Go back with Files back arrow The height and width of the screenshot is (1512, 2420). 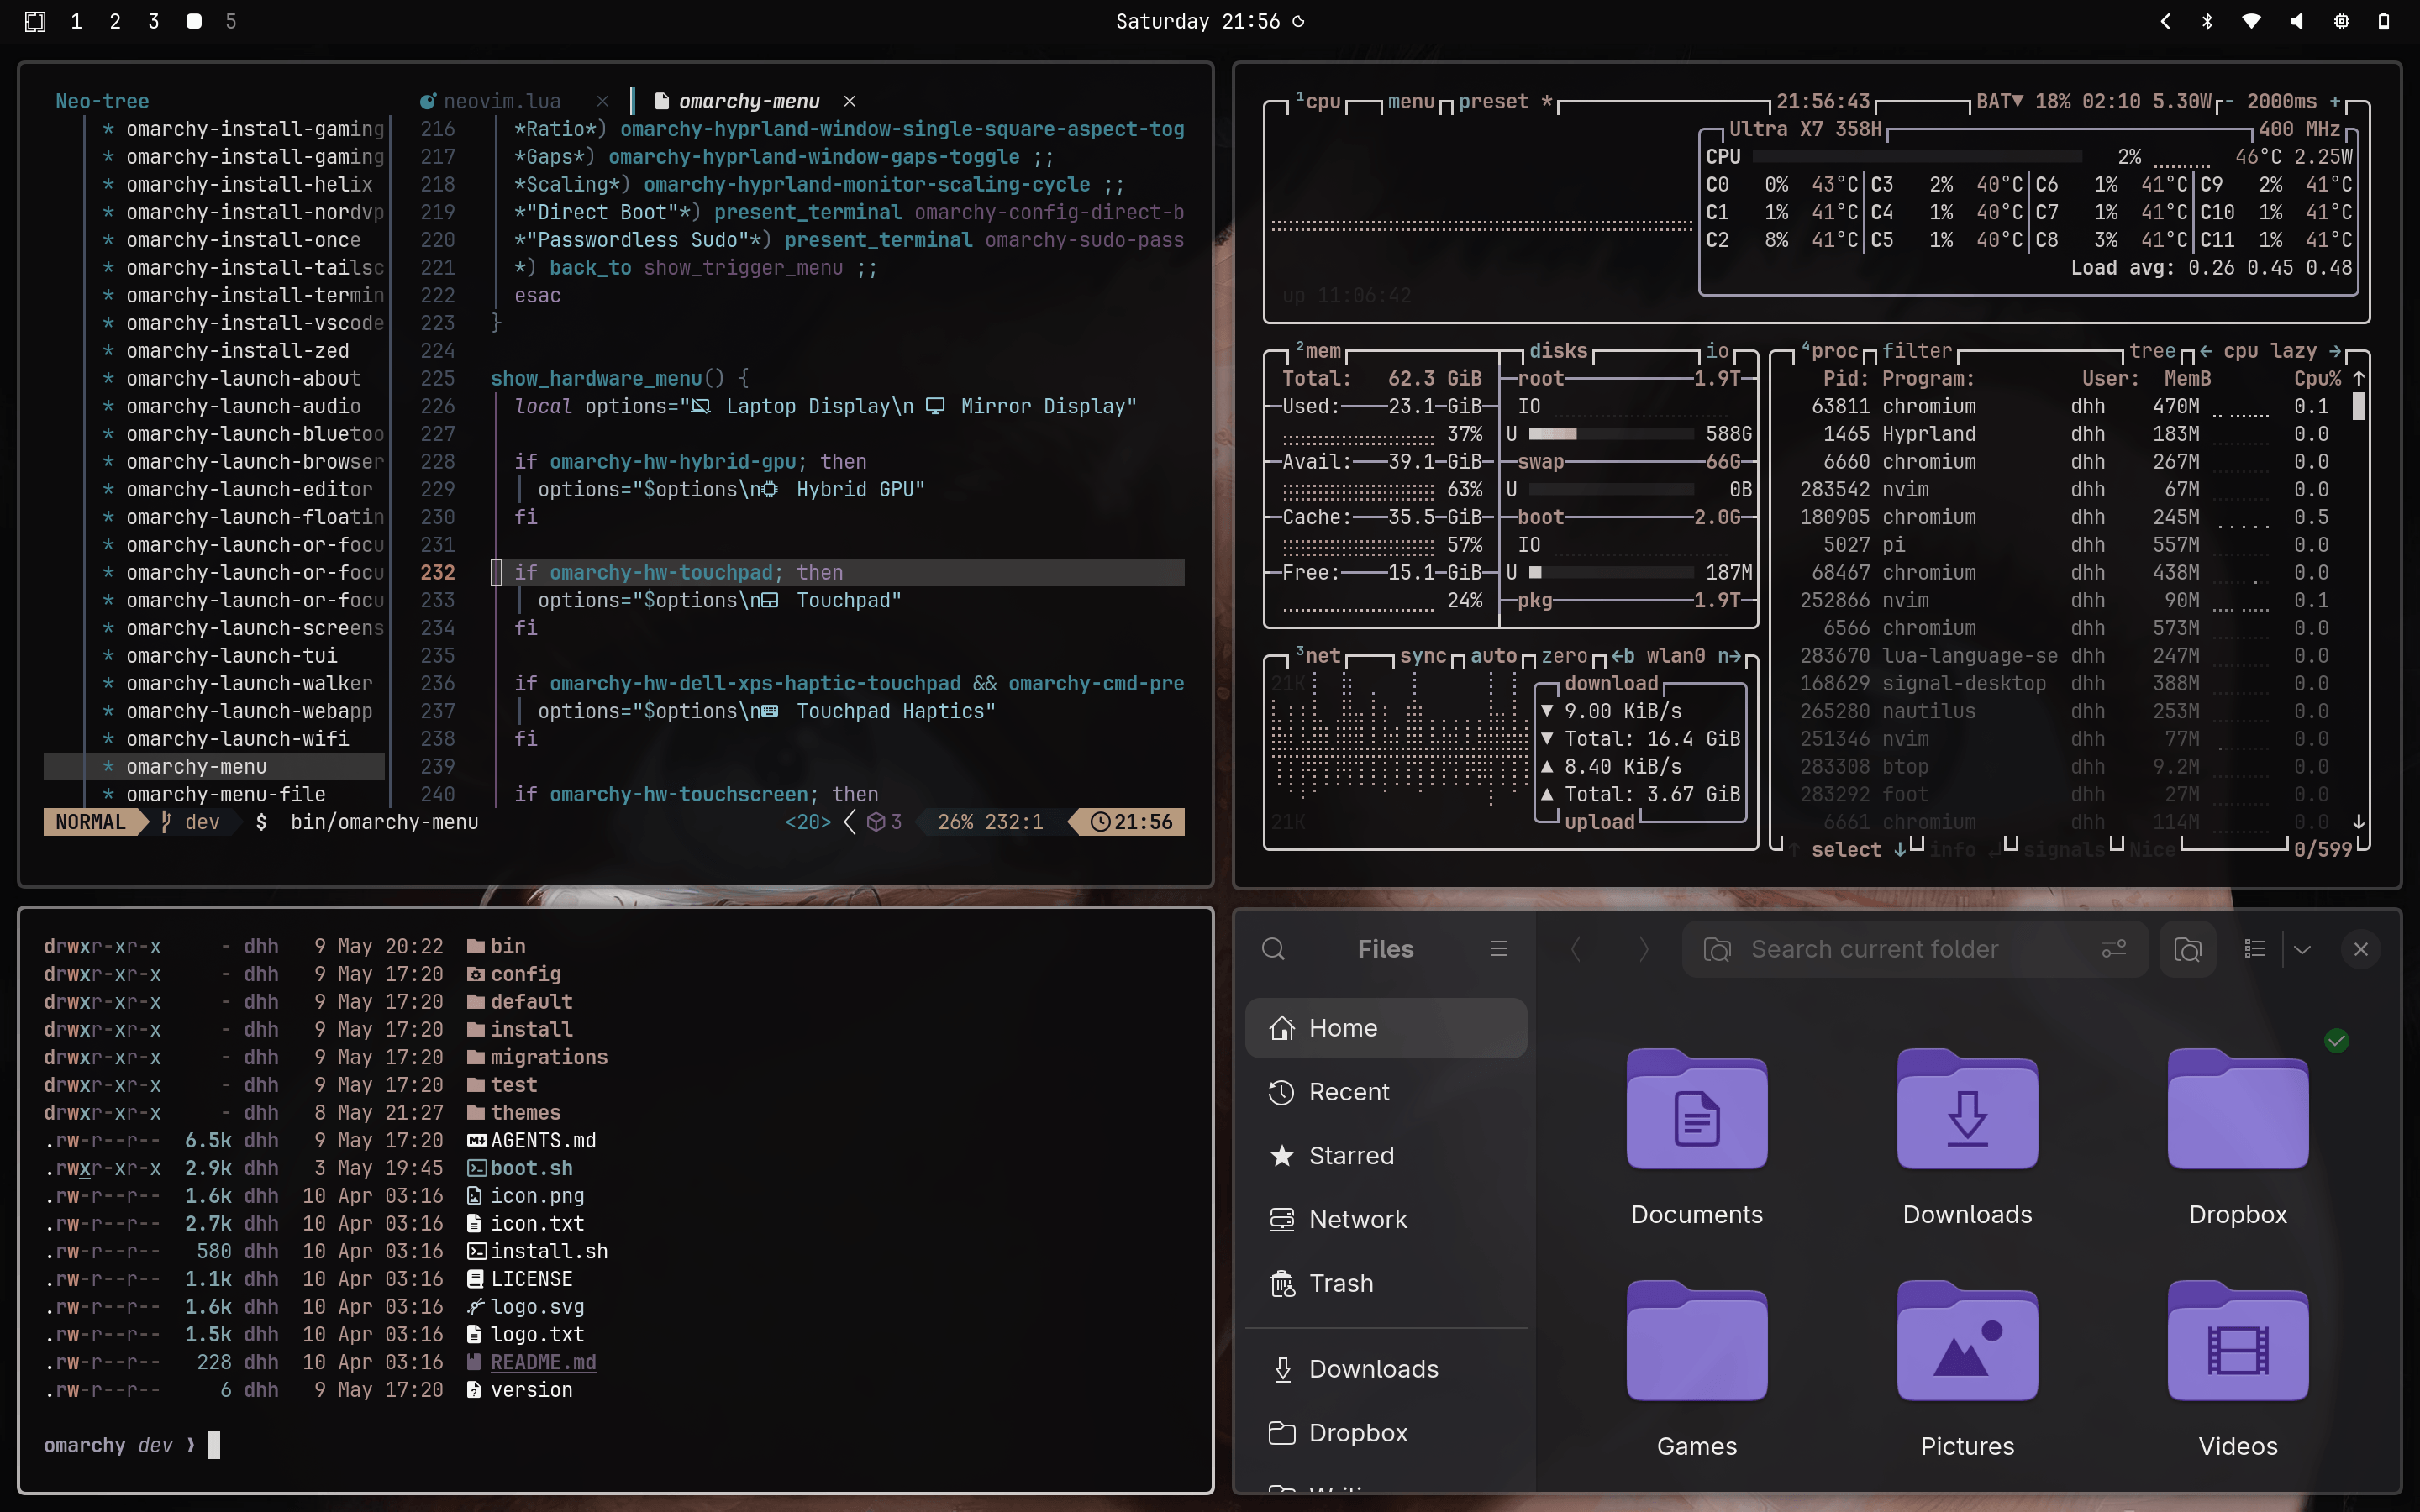(1575, 948)
